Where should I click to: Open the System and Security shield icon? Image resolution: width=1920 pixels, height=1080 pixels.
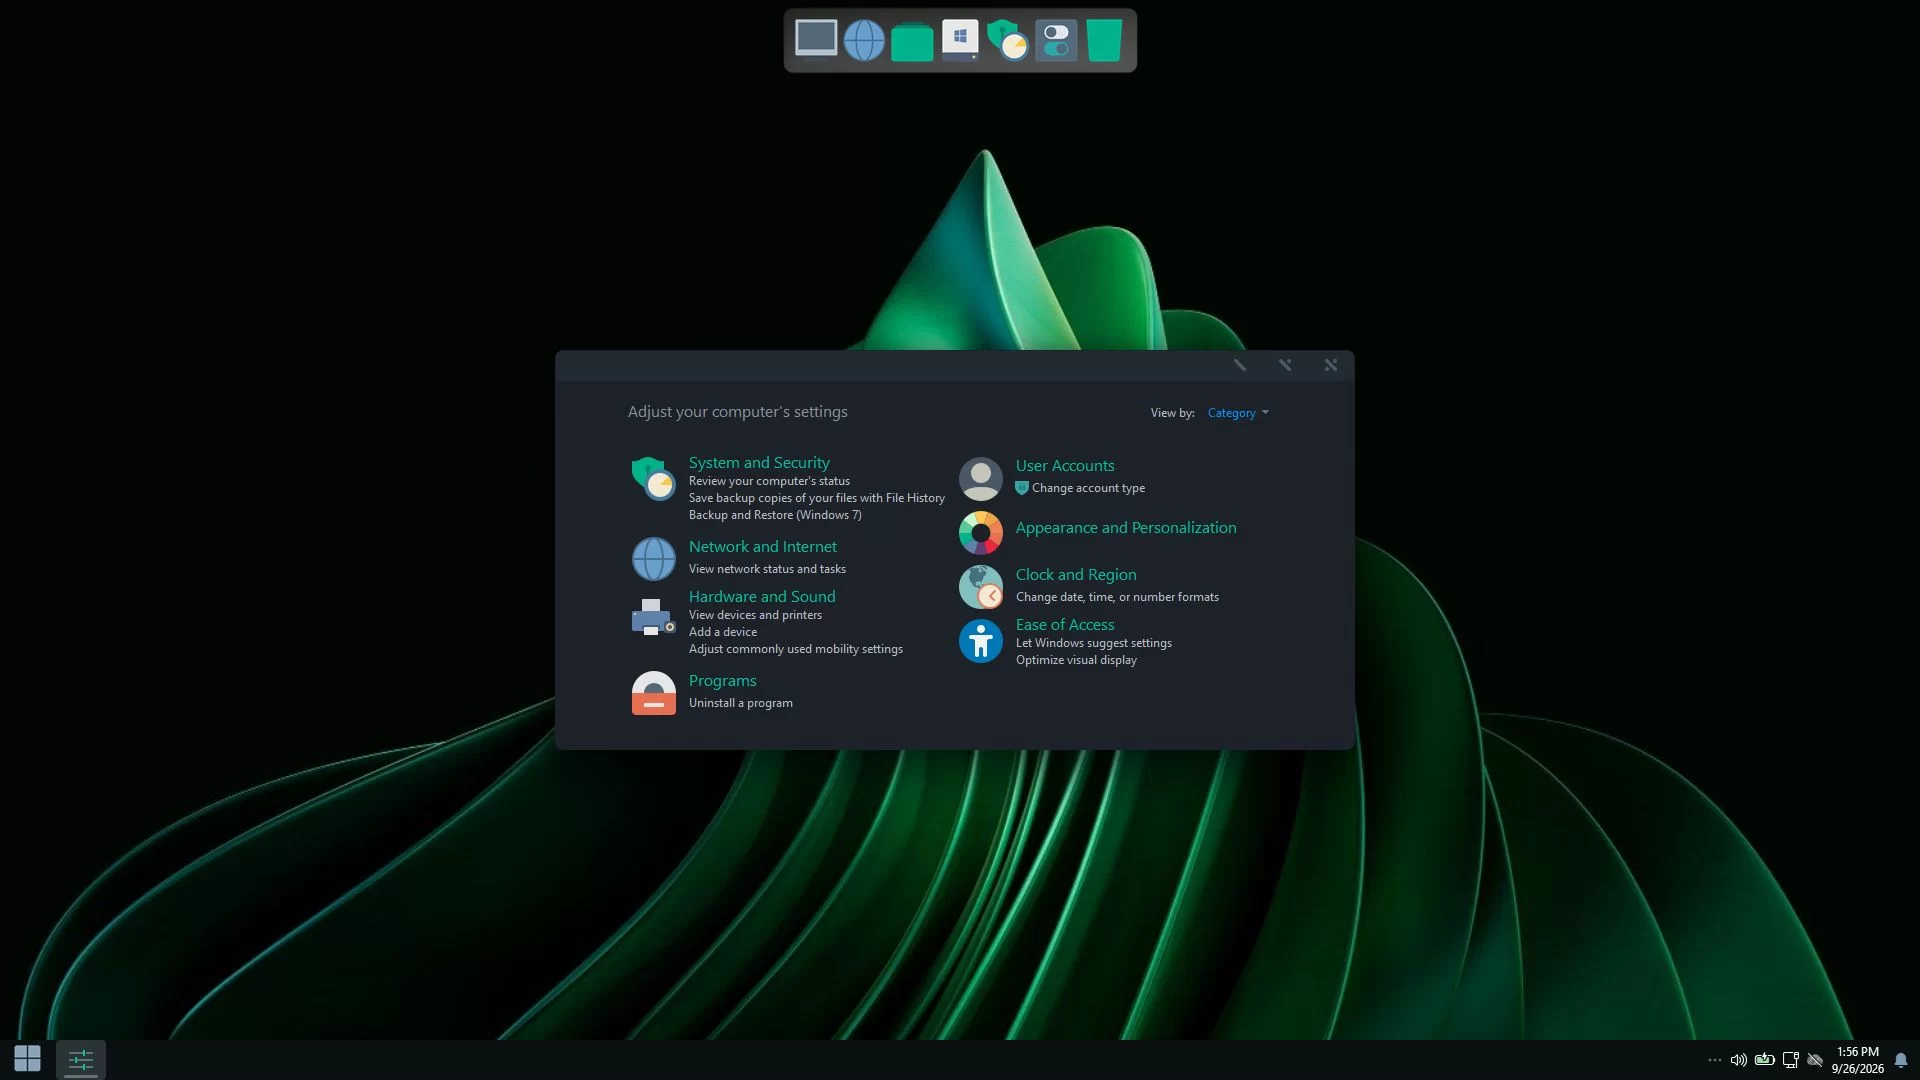coord(653,478)
